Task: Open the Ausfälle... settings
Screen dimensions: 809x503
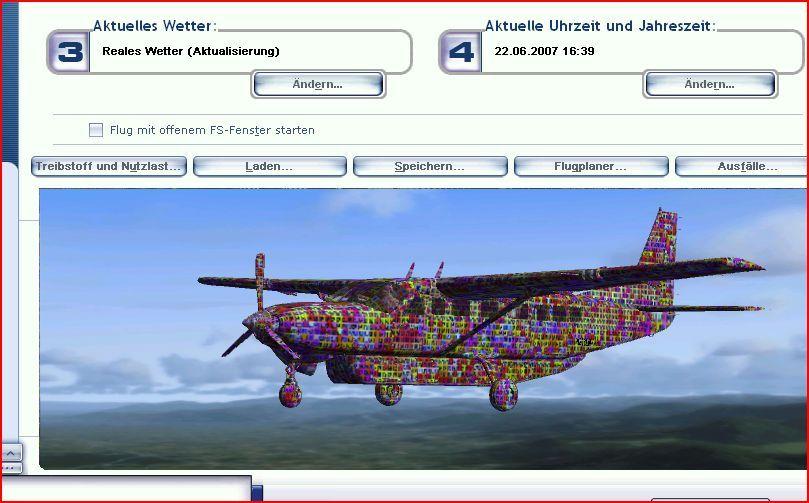Action: point(742,166)
